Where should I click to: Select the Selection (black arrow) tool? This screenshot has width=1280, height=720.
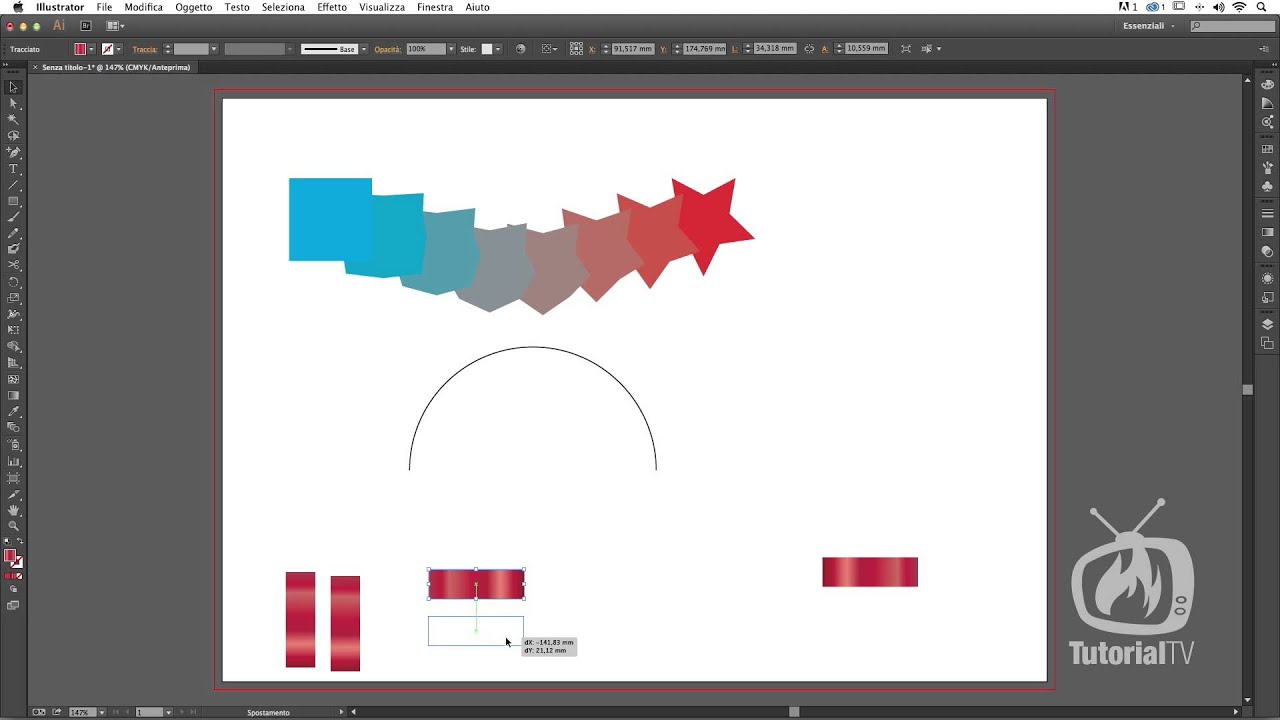coord(13,87)
